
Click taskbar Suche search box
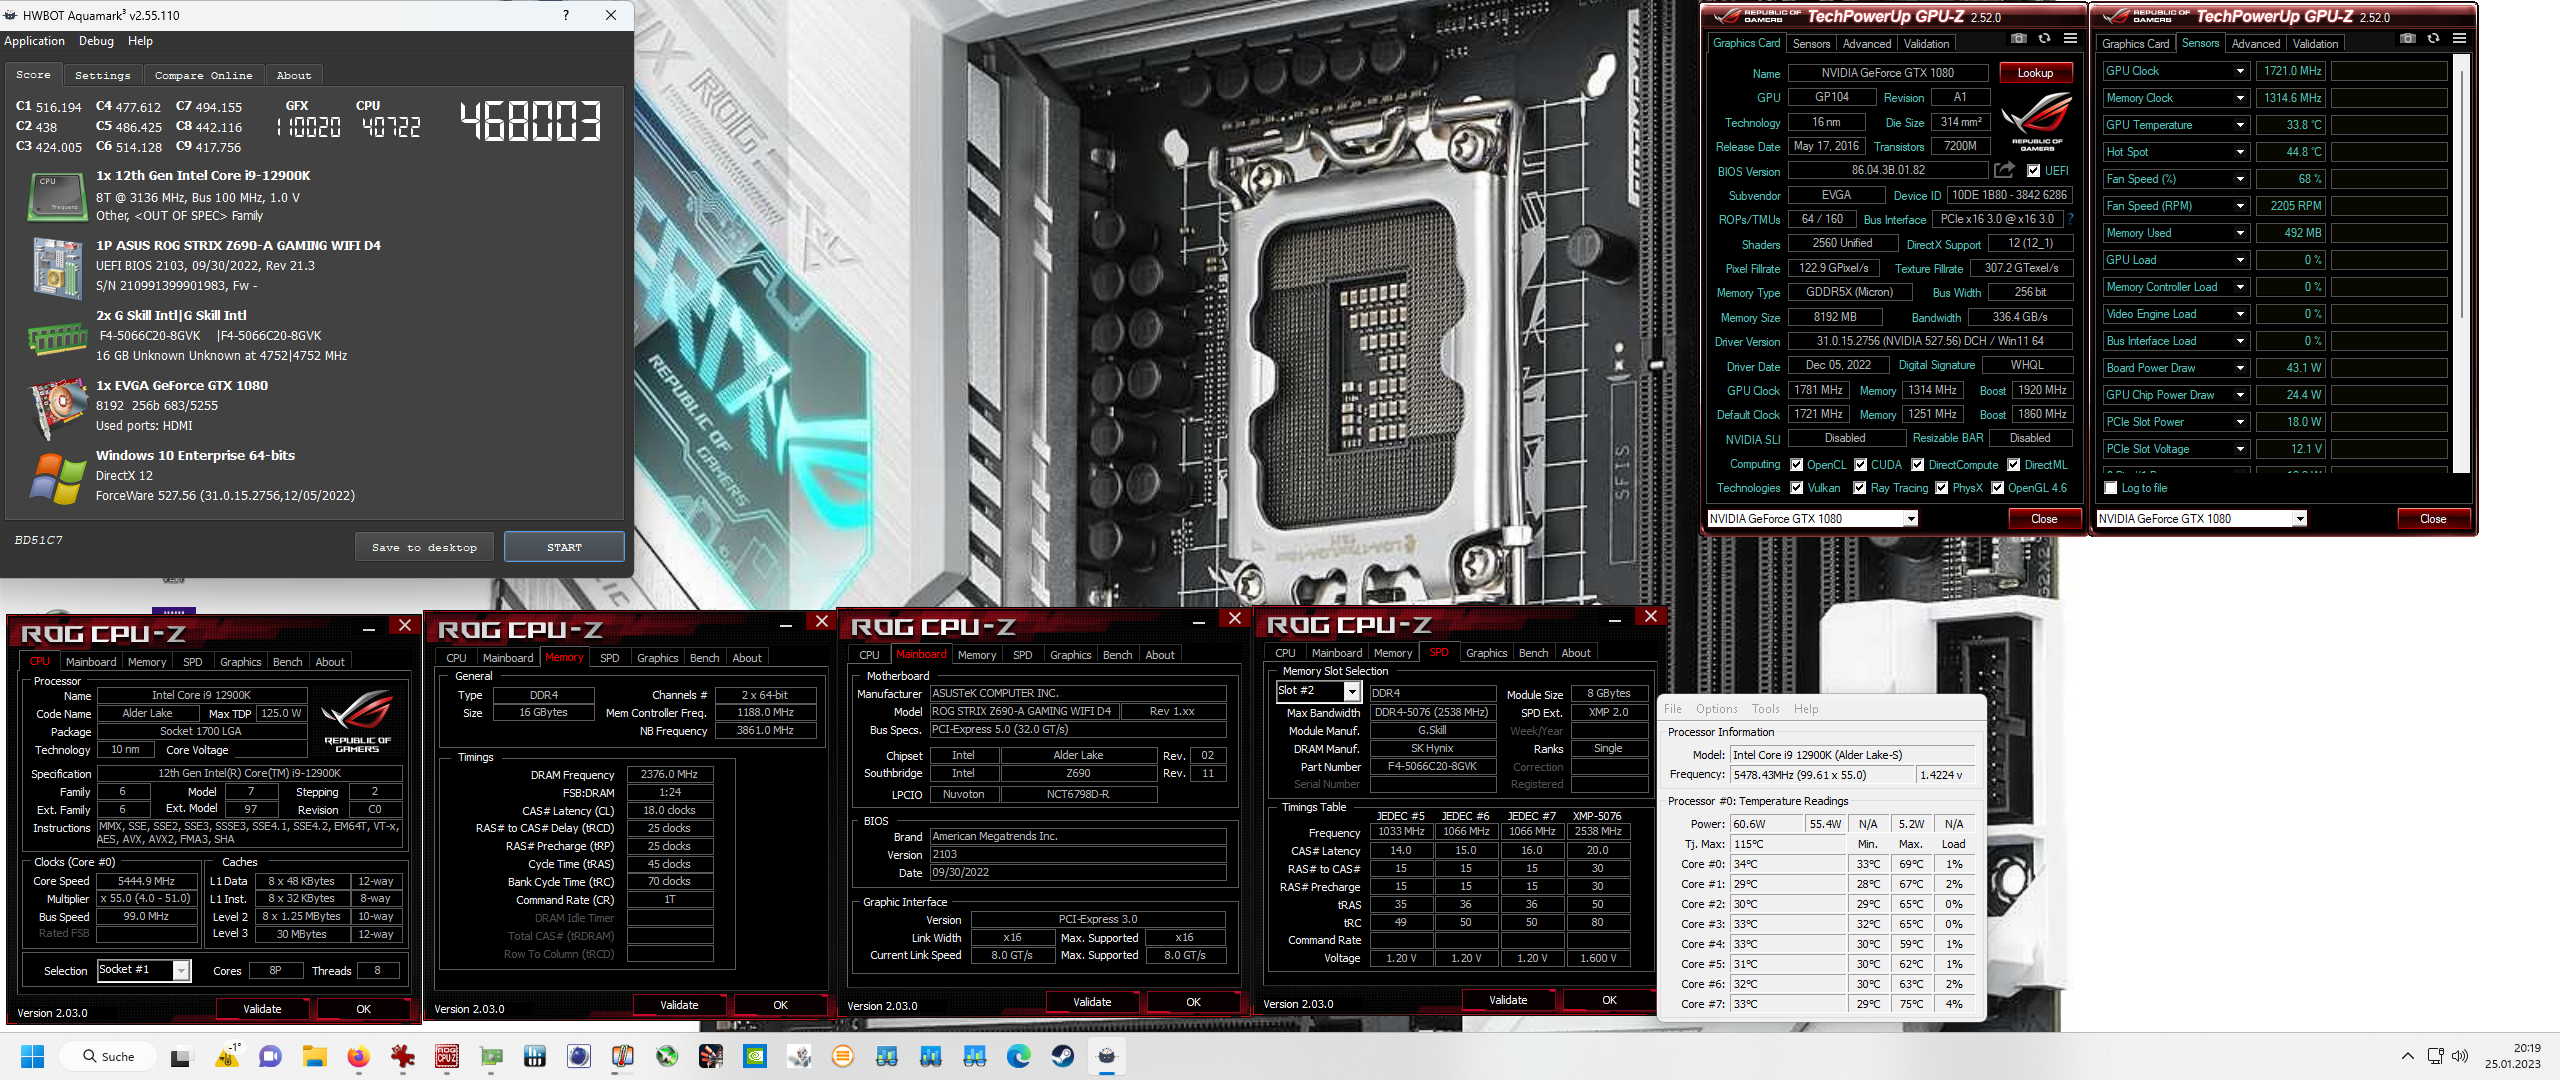click(109, 1056)
